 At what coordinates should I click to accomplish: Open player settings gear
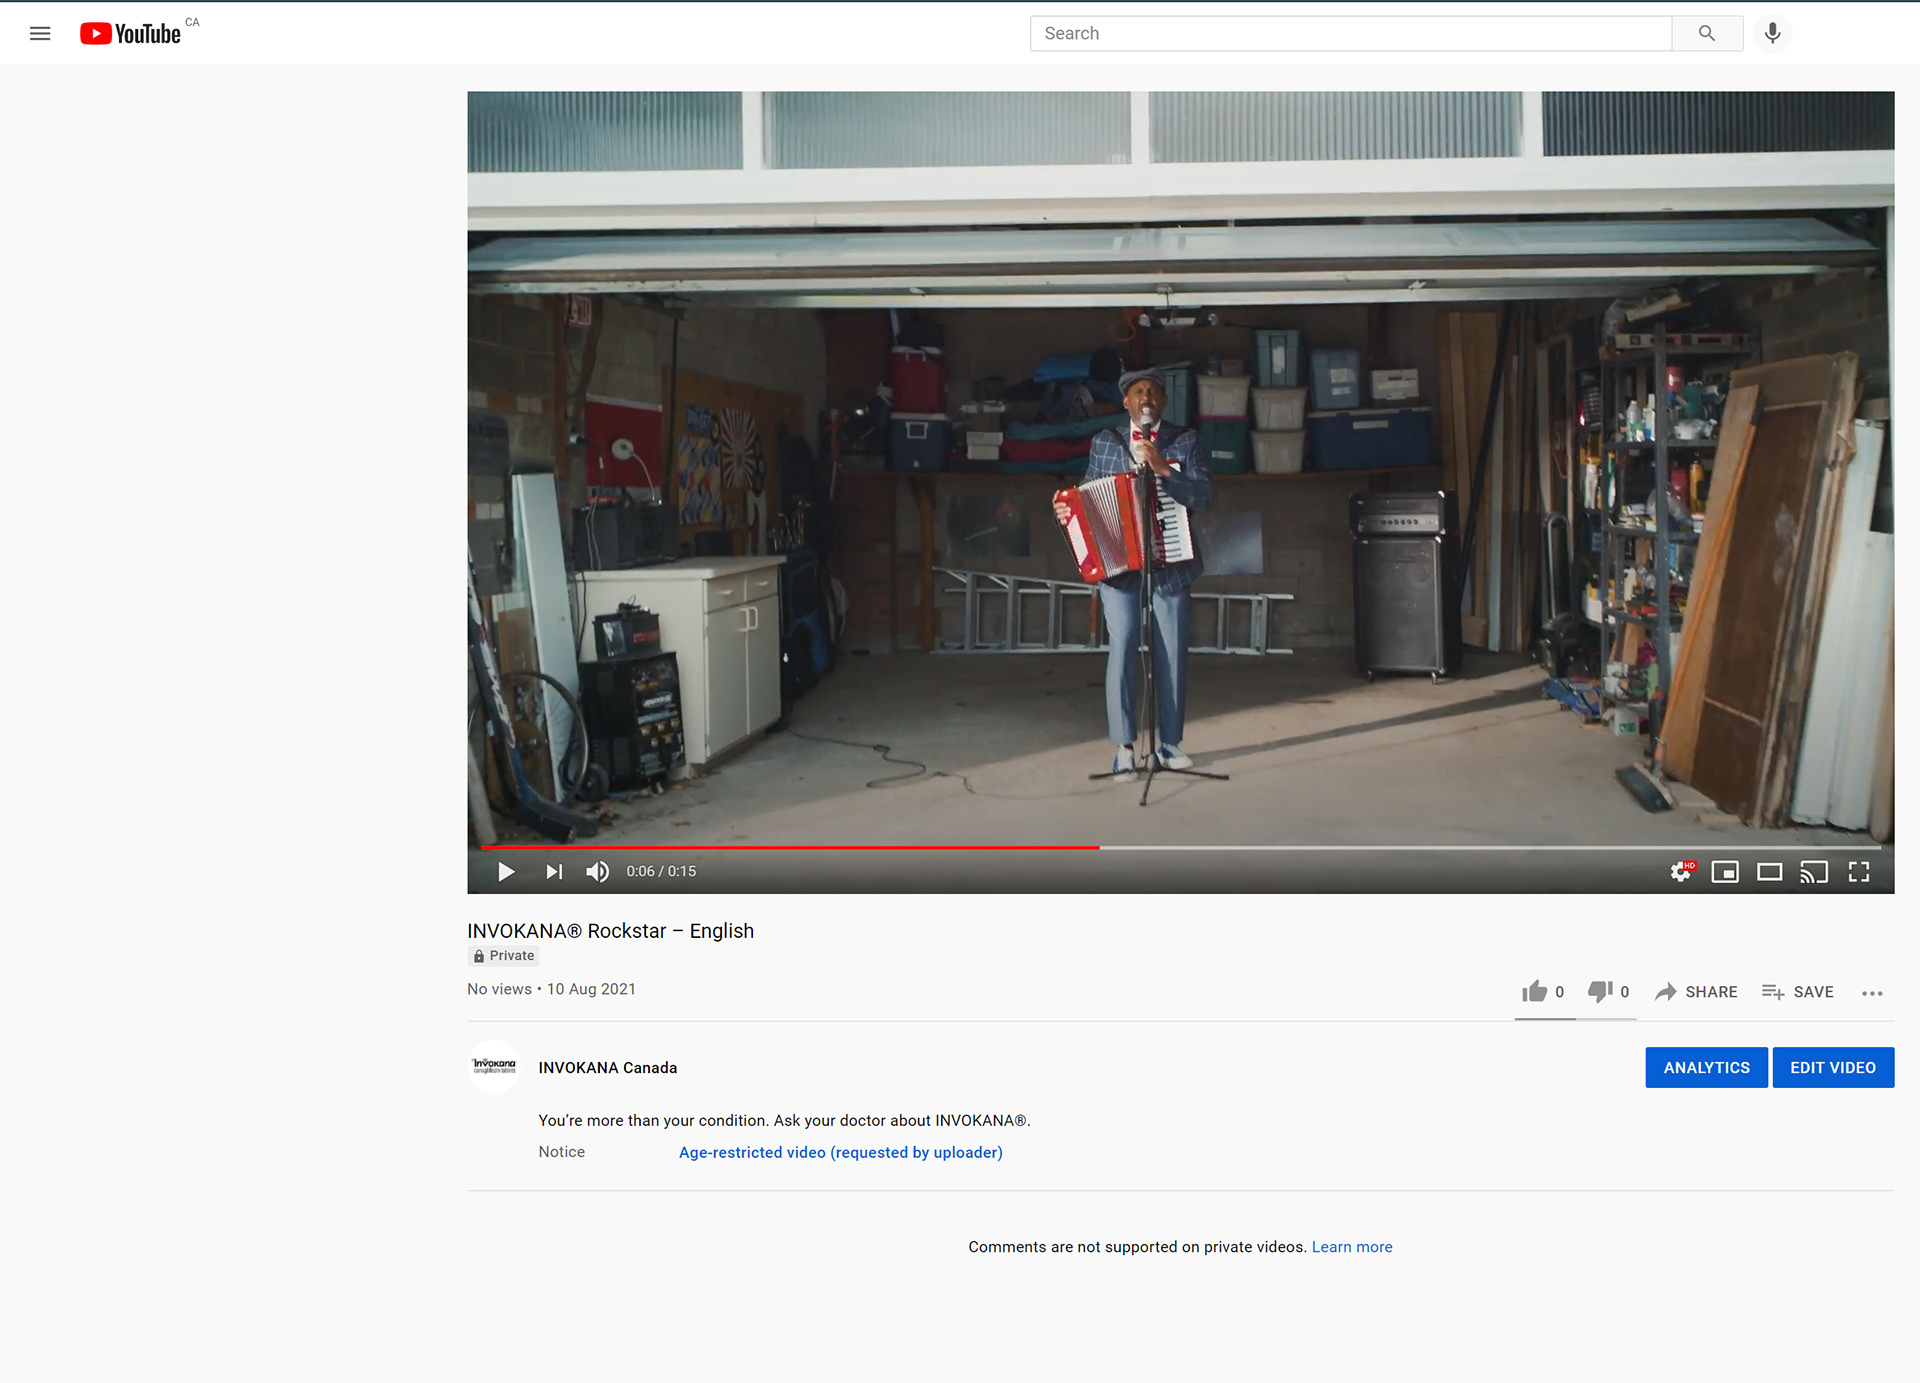click(1682, 872)
